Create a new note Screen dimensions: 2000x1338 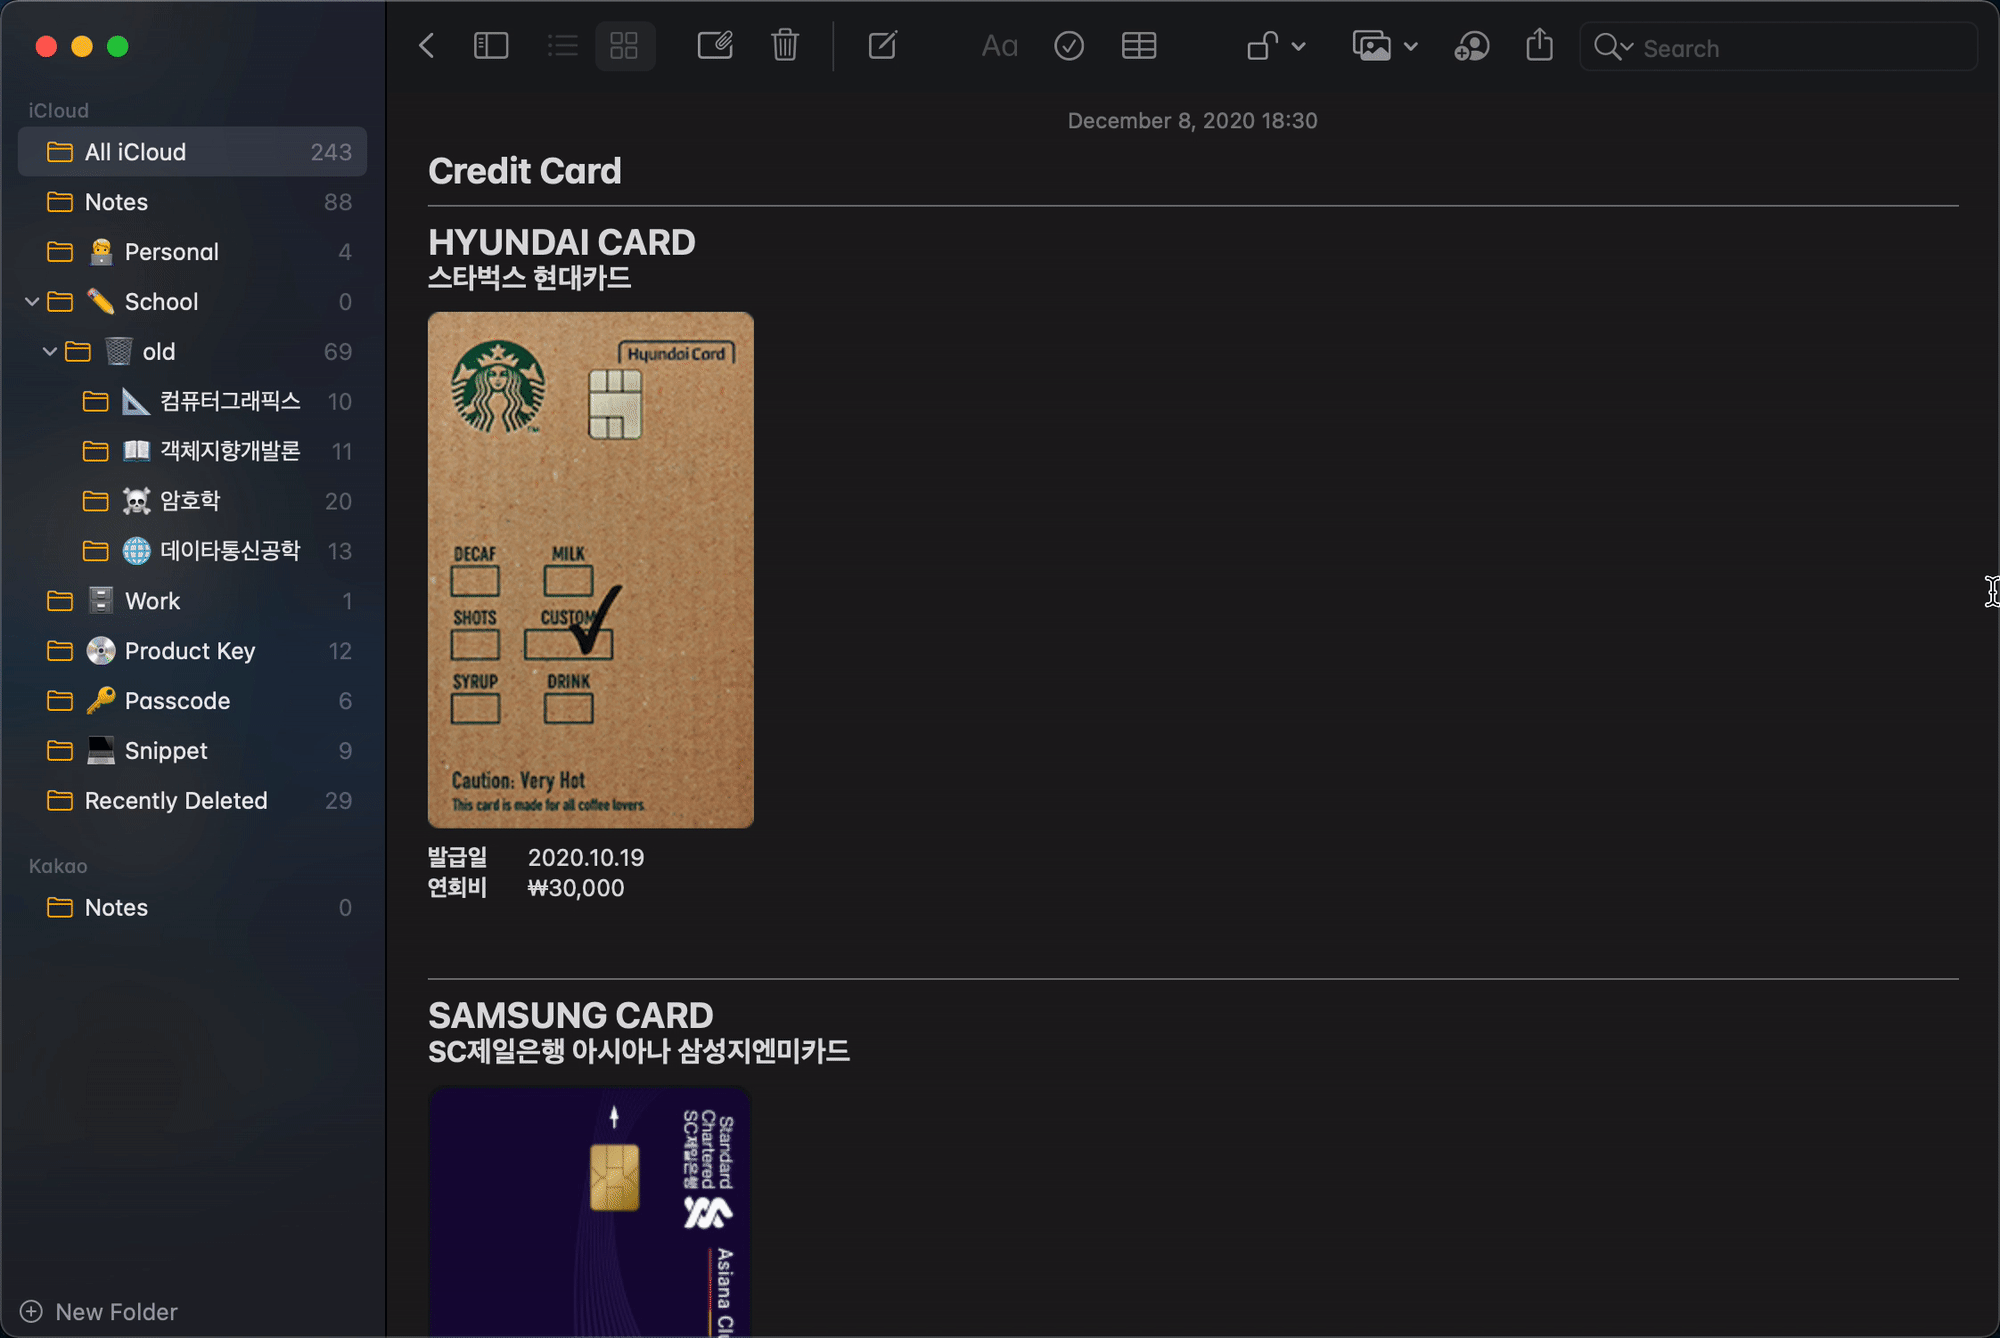coord(883,46)
